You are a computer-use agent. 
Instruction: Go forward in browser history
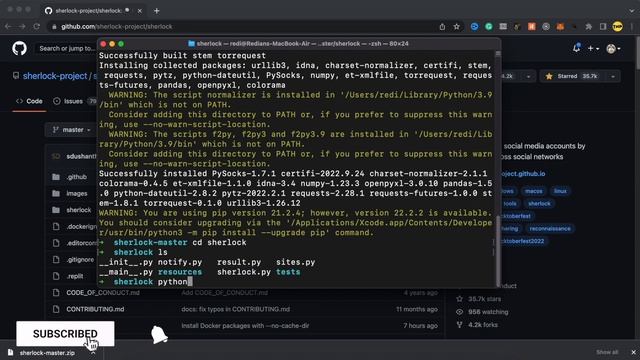tap(22, 27)
